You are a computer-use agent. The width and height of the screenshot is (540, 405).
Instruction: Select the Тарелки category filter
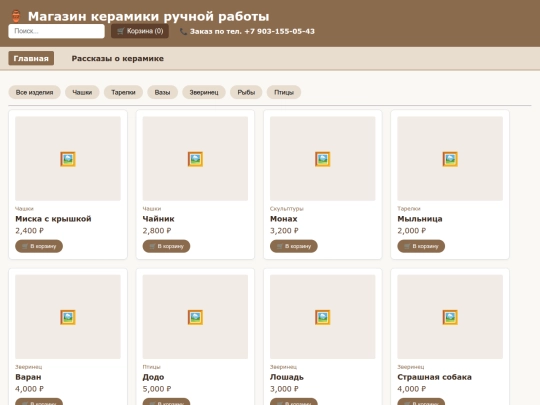pos(123,92)
